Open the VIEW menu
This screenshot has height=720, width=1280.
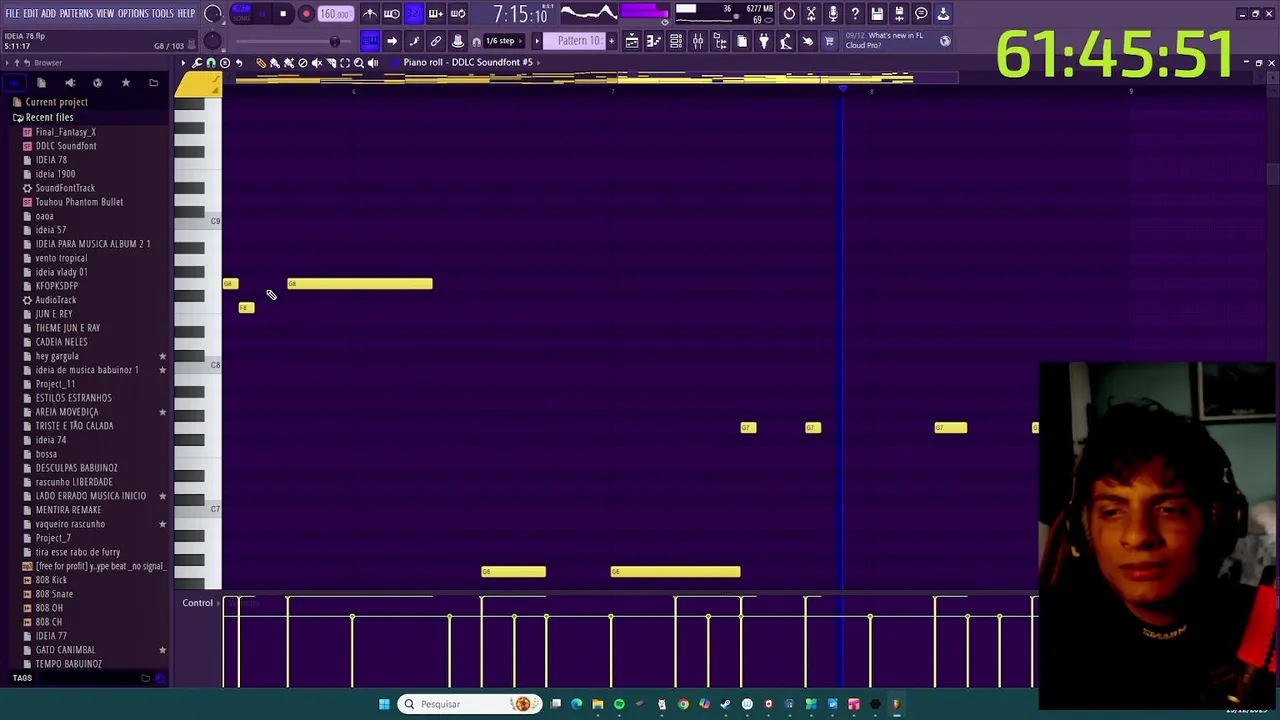click(x=105, y=14)
